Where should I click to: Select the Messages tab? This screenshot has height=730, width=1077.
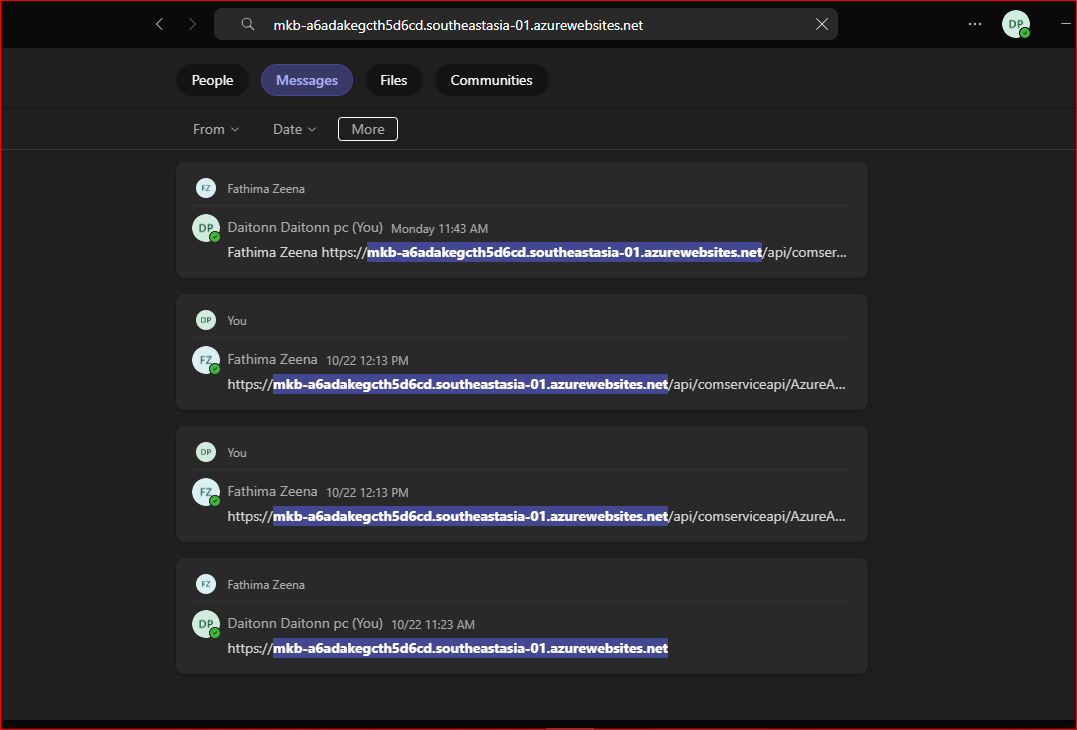pos(307,80)
